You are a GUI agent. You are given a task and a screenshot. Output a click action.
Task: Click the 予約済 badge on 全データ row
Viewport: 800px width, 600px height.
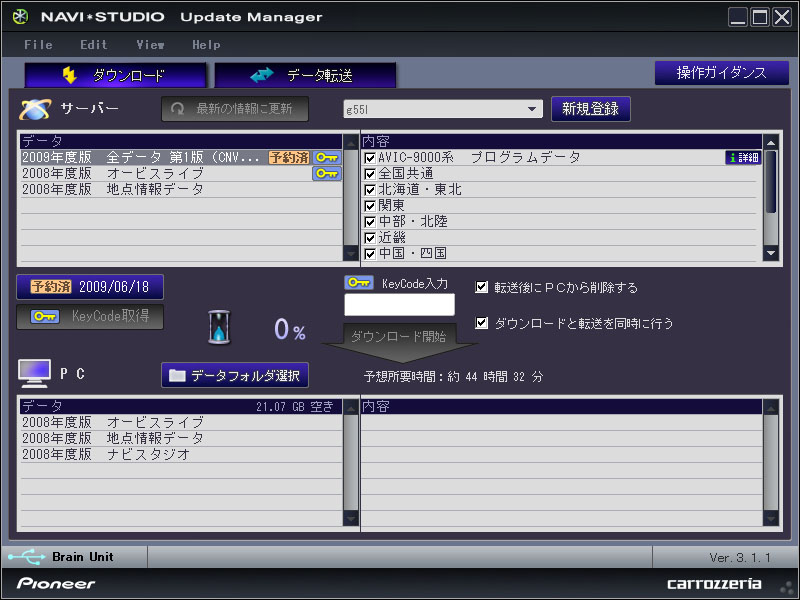pyautogui.click(x=289, y=157)
